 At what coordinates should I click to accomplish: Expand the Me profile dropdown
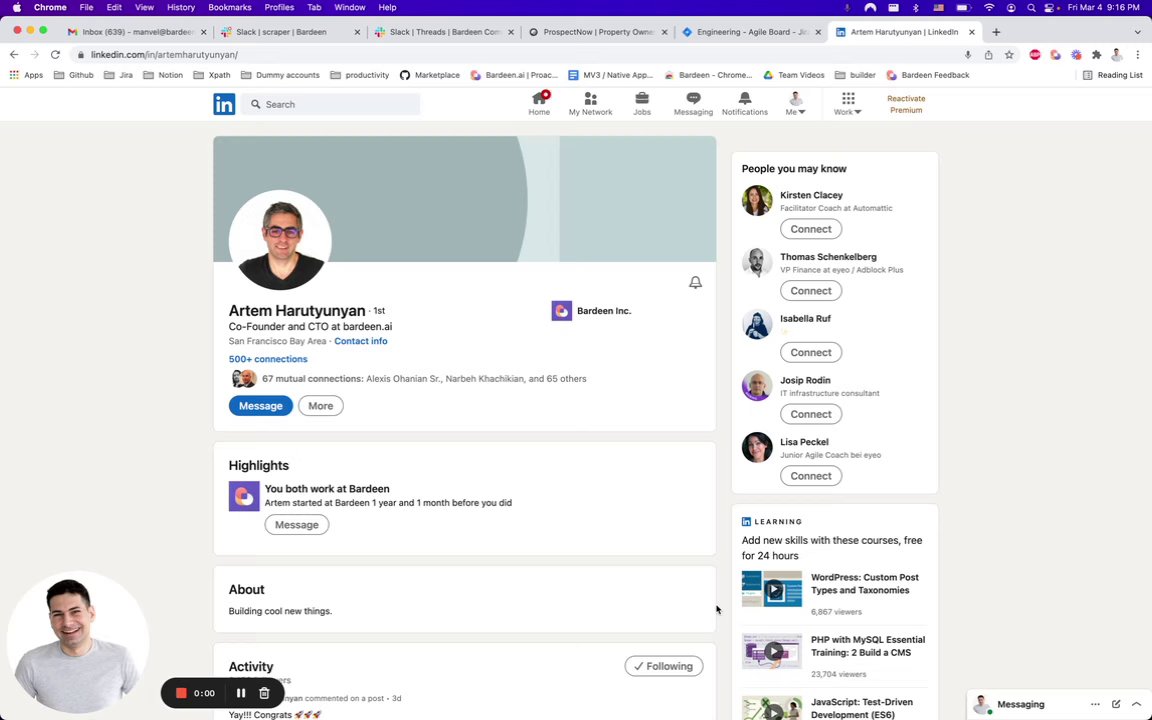[795, 104]
